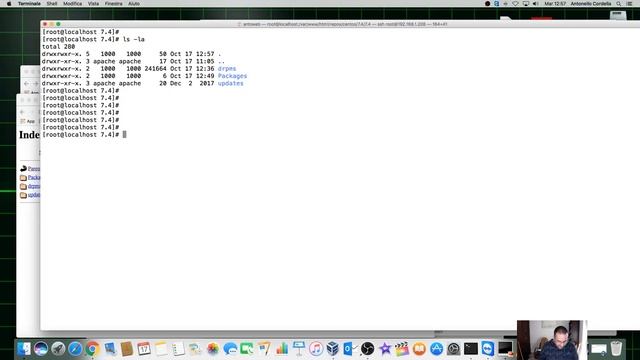Open Photos app in the Dock
This screenshot has height=360, width=640.
pyautogui.click(x=213, y=349)
